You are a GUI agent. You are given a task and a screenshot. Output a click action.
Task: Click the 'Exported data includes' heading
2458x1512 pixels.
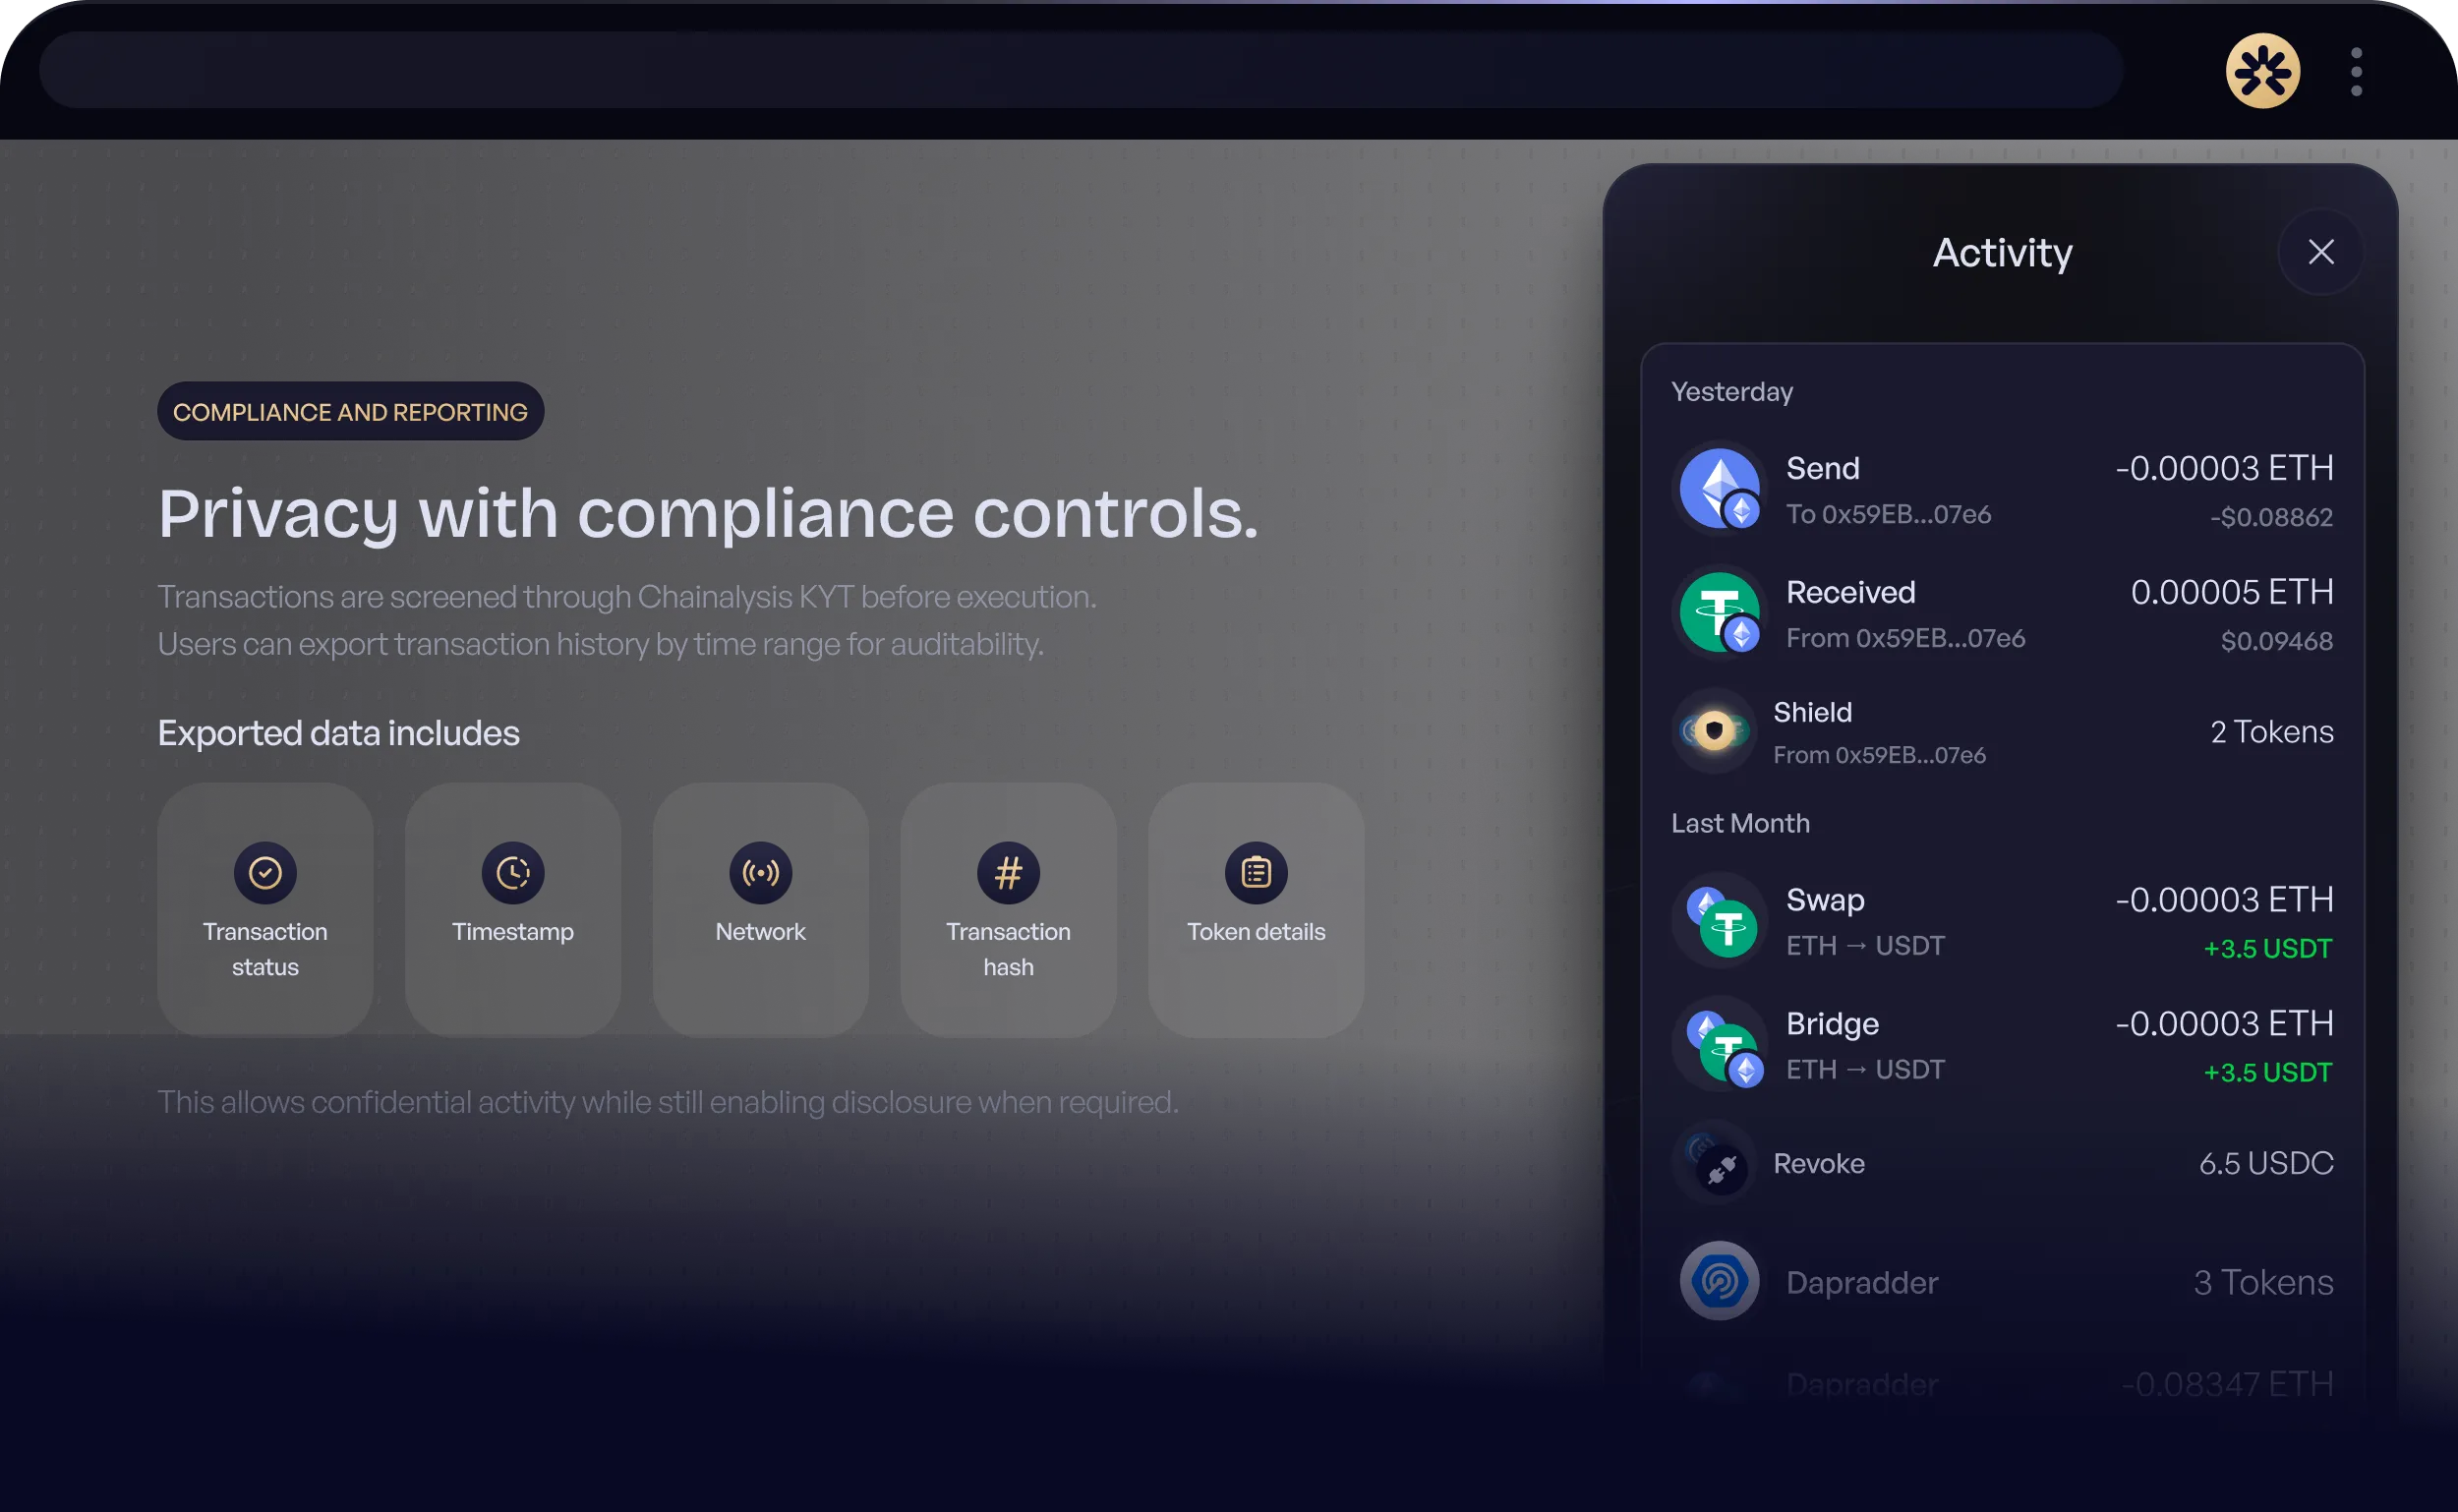338,733
